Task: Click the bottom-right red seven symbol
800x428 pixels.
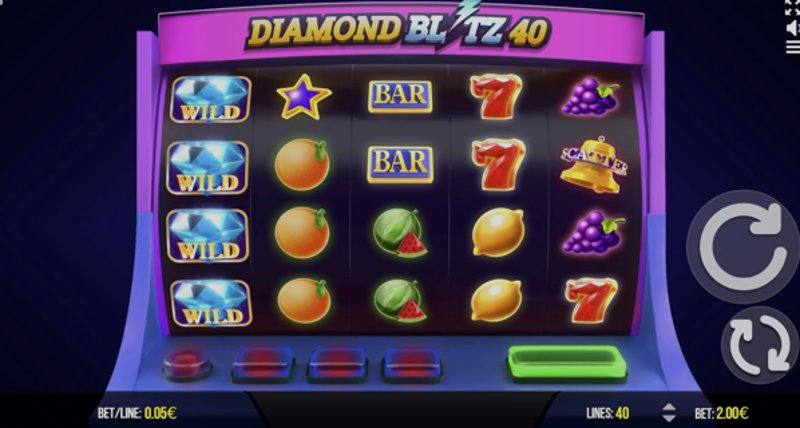Action: click(x=591, y=300)
